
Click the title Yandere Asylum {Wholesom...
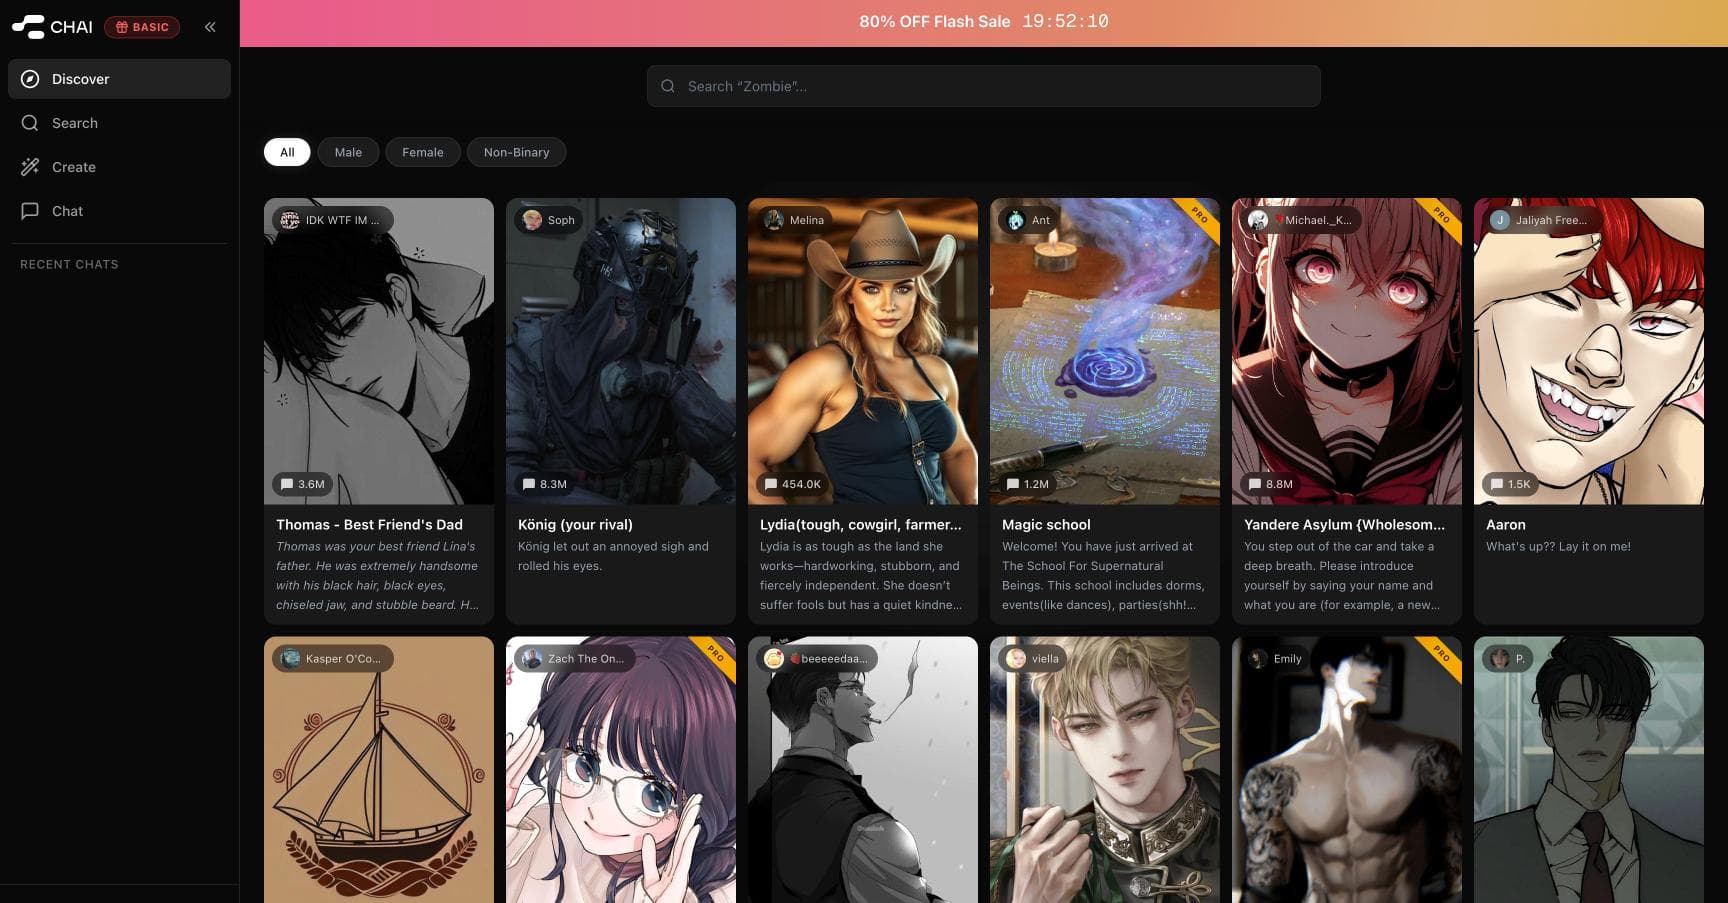click(x=1344, y=524)
